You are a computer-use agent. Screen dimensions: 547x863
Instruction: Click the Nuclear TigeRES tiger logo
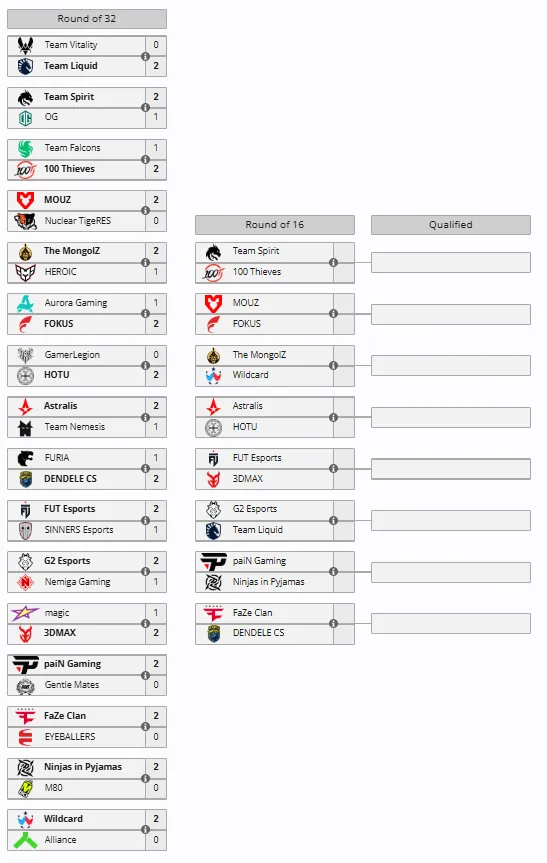pyautogui.click(x=25, y=221)
